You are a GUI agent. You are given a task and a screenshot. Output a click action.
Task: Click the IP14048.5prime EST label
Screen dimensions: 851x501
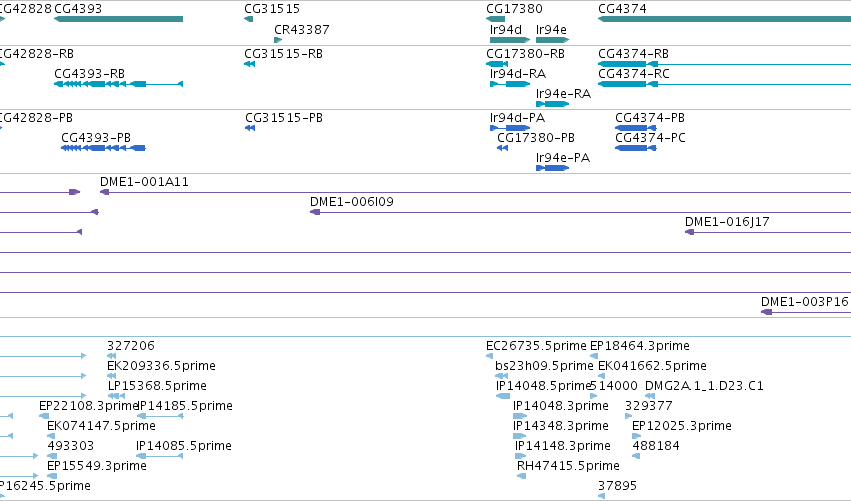[543, 386]
